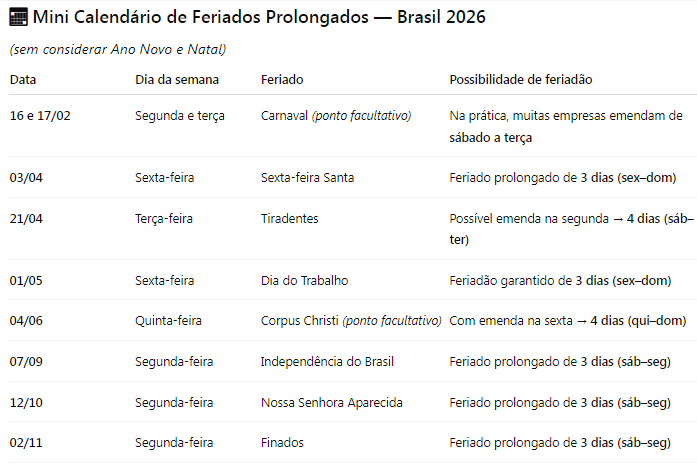Click the '12/10' date cell

click(26, 402)
